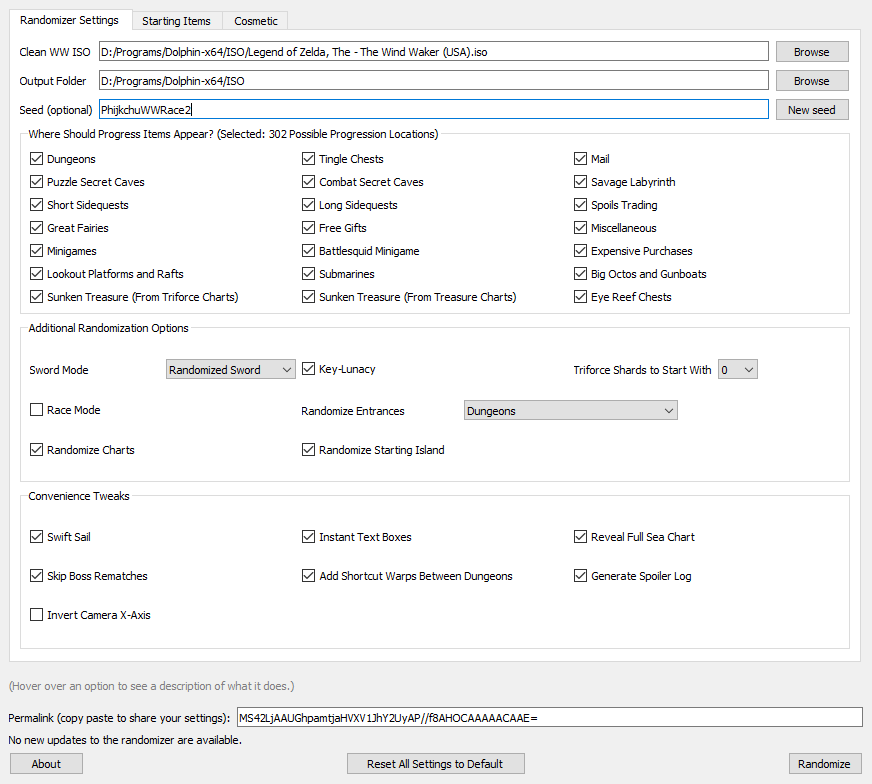This screenshot has height=784, width=872.
Task: Click the Output Folder path field
Action: tap(434, 81)
